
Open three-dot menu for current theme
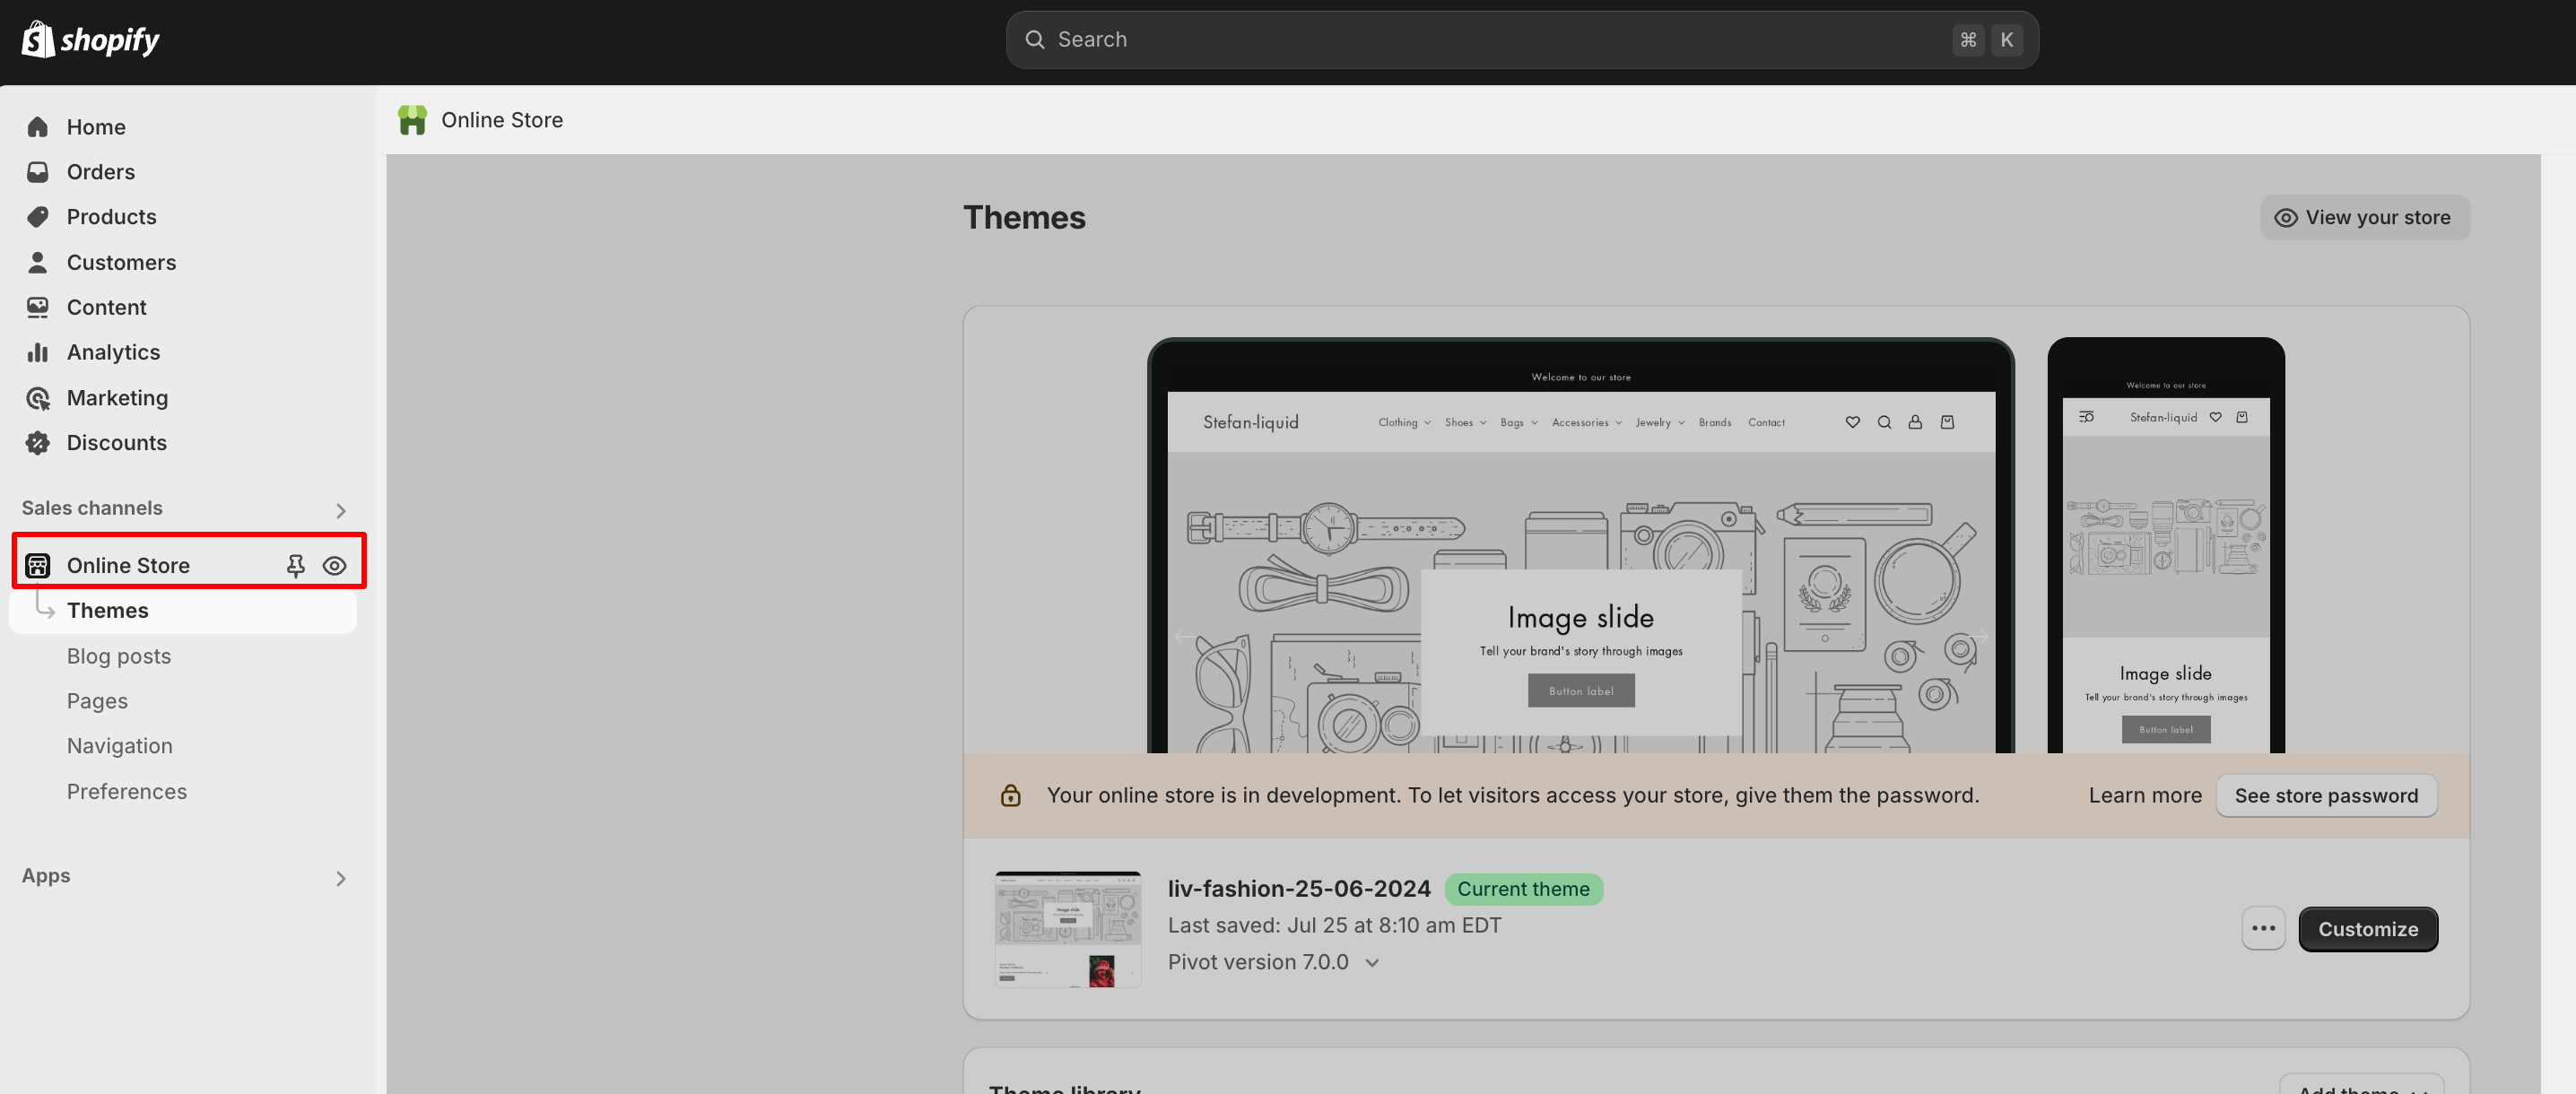tap(2262, 929)
